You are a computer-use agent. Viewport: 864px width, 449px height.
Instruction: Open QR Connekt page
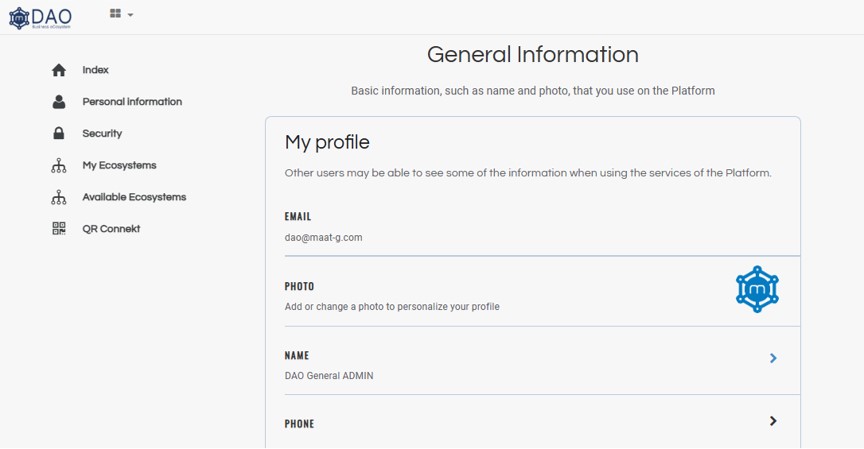(111, 229)
